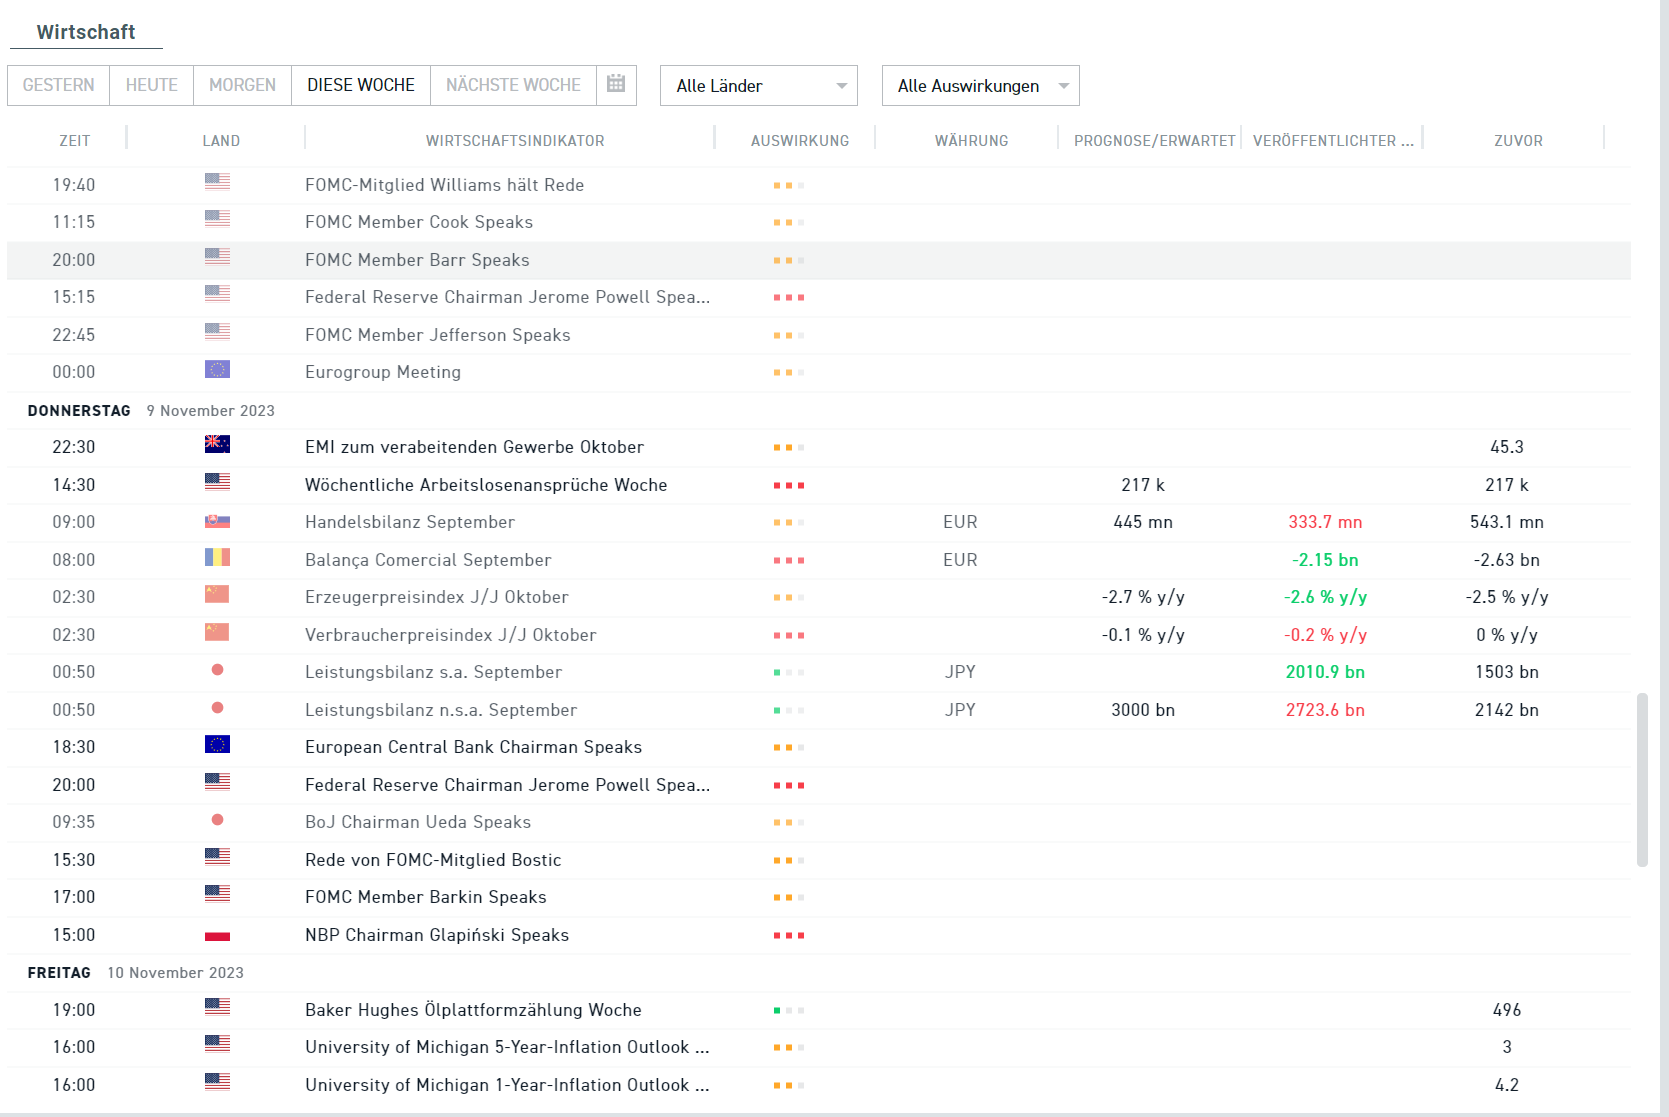Image resolution: width=1669 pixels, height=1117 pixels.
Task: Open the calendar date picker icon
Action: click(616, 85)
